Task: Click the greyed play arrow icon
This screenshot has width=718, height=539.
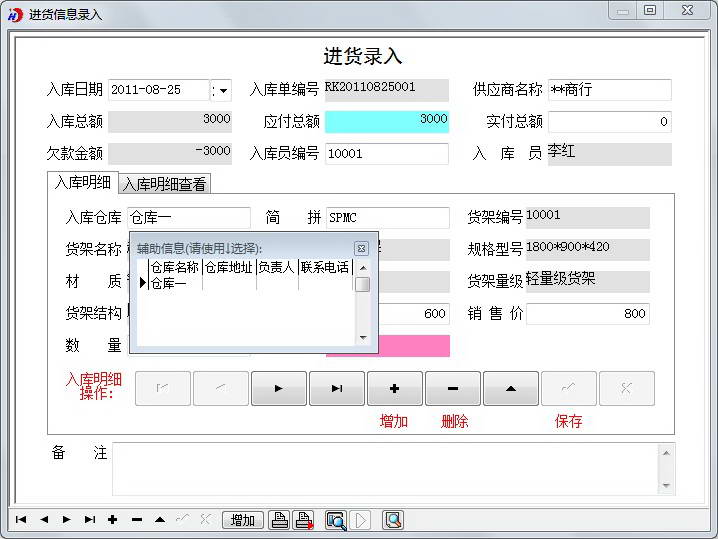Action: [x=361, y=520]
